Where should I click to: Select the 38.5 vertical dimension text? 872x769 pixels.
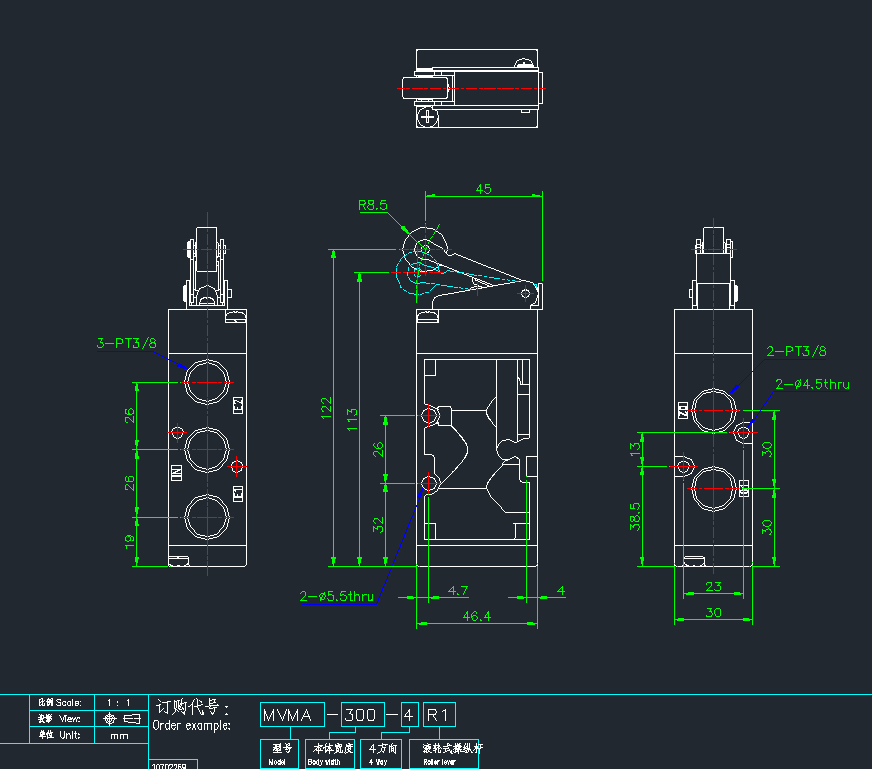click(635, 516)
